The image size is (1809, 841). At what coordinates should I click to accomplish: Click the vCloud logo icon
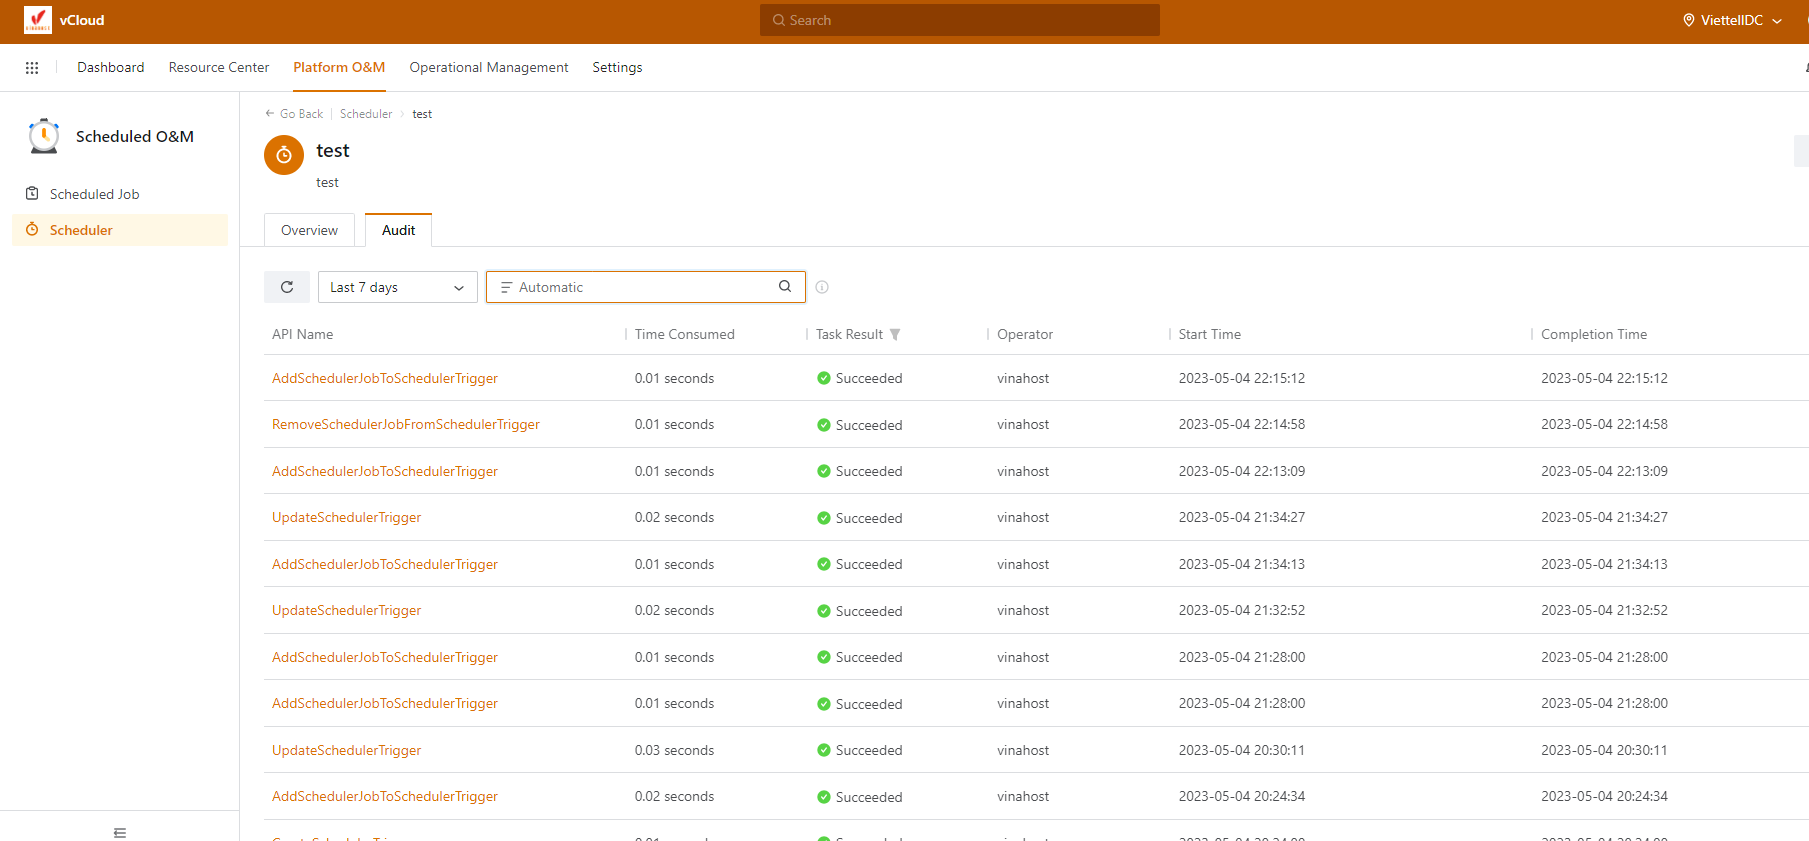pyautogui.click(x=38, y=20)
